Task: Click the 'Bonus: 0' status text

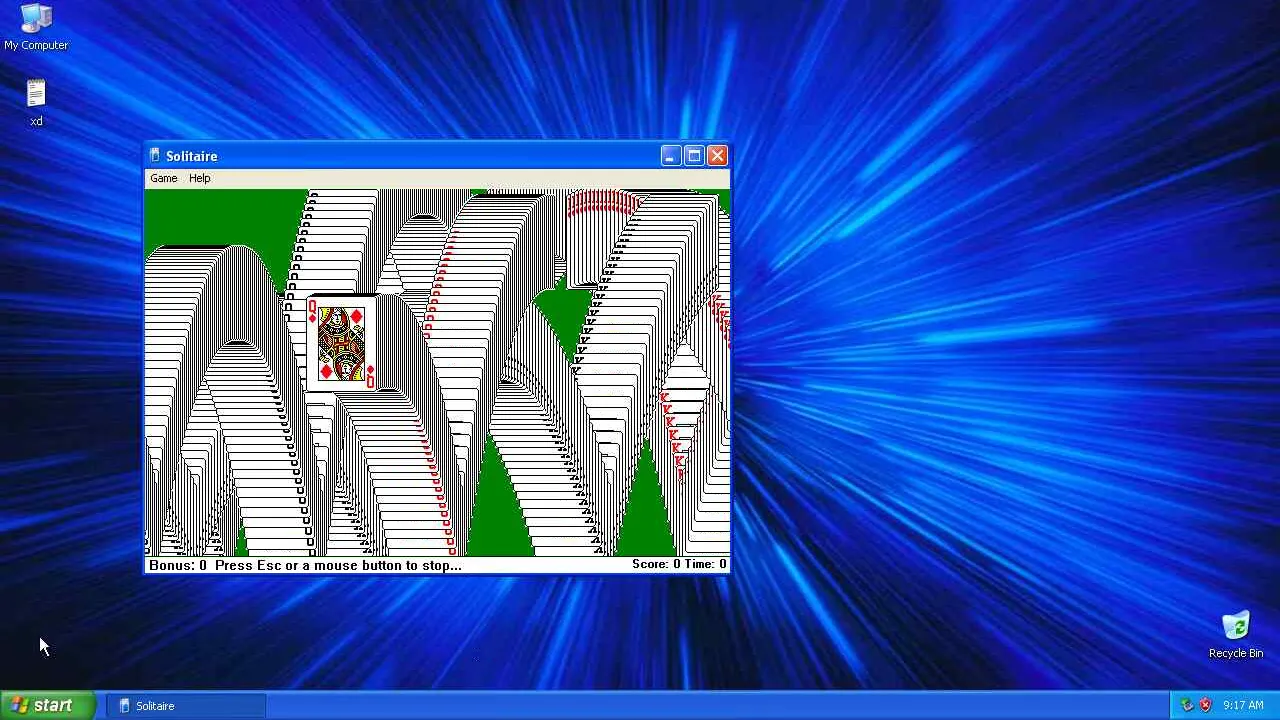Action: click(x=178, y=565)
